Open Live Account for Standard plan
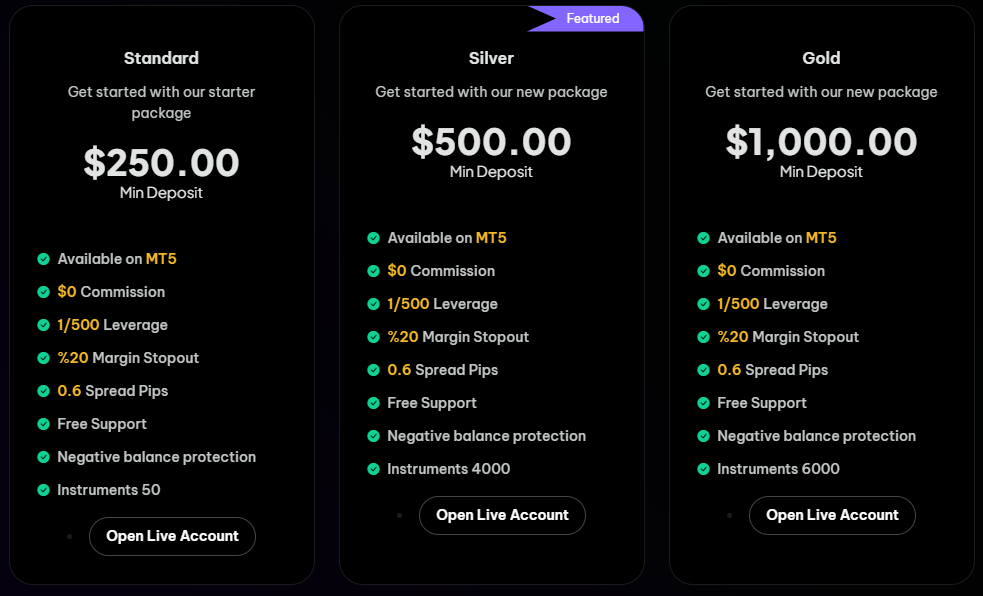Image resolution: width=983 pixels, height=596 pixels. [172, 536]
